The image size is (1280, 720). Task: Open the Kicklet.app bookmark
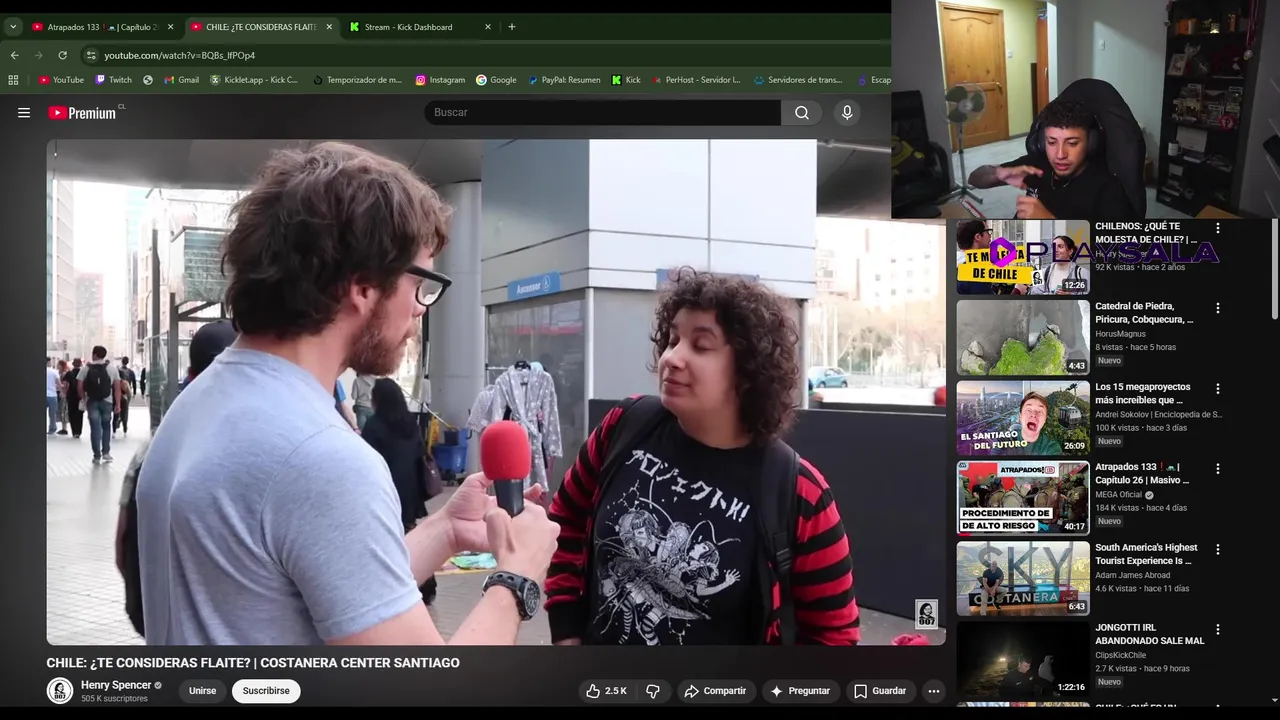point(254,80)
